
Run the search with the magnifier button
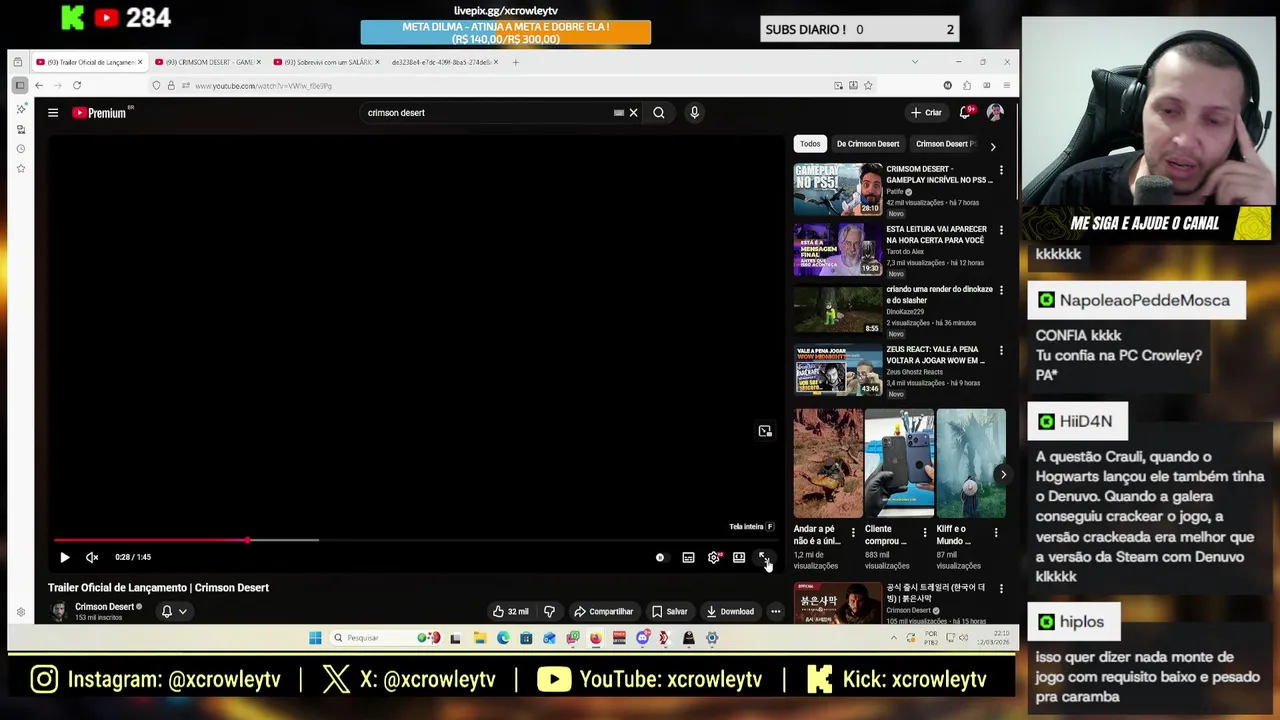coord(659,113)
